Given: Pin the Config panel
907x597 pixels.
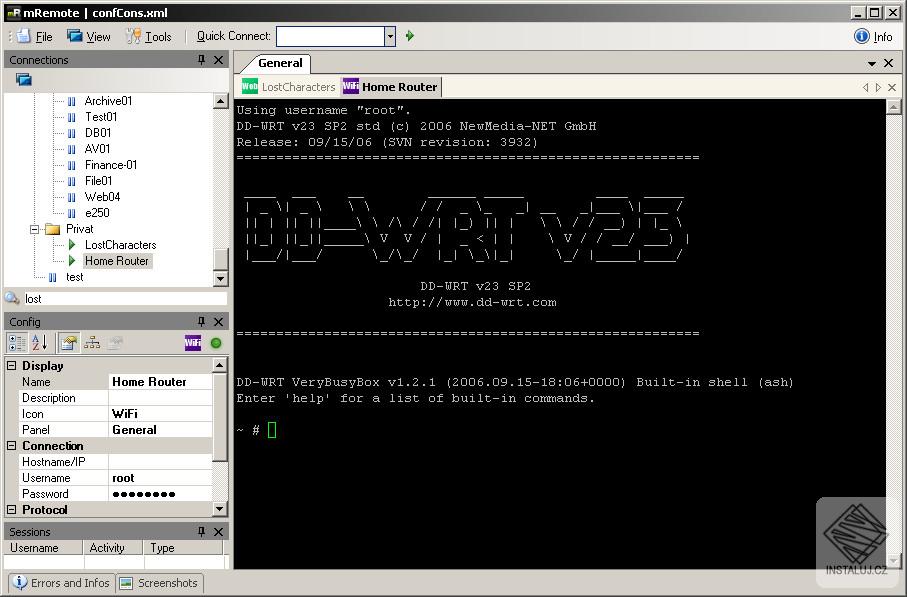Looking at the screenshot, I should (201, 321).
